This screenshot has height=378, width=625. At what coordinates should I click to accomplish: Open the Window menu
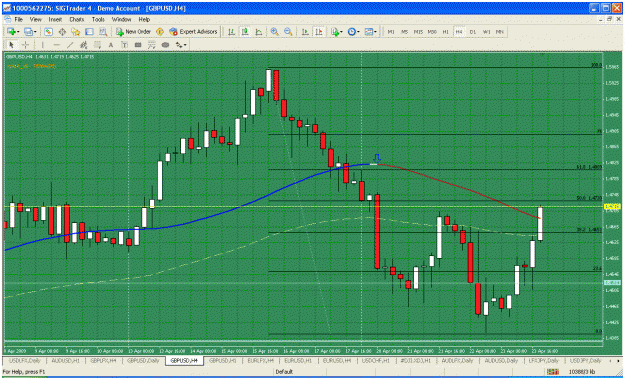click(121, 19)
